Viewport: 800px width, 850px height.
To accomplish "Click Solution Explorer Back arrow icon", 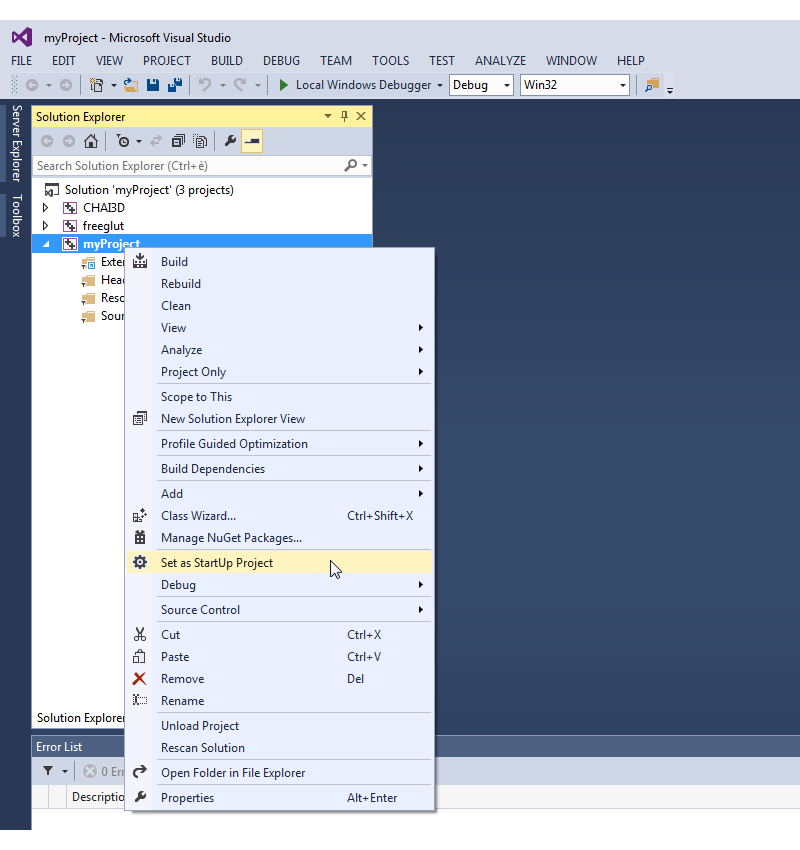I will (47, 141).
